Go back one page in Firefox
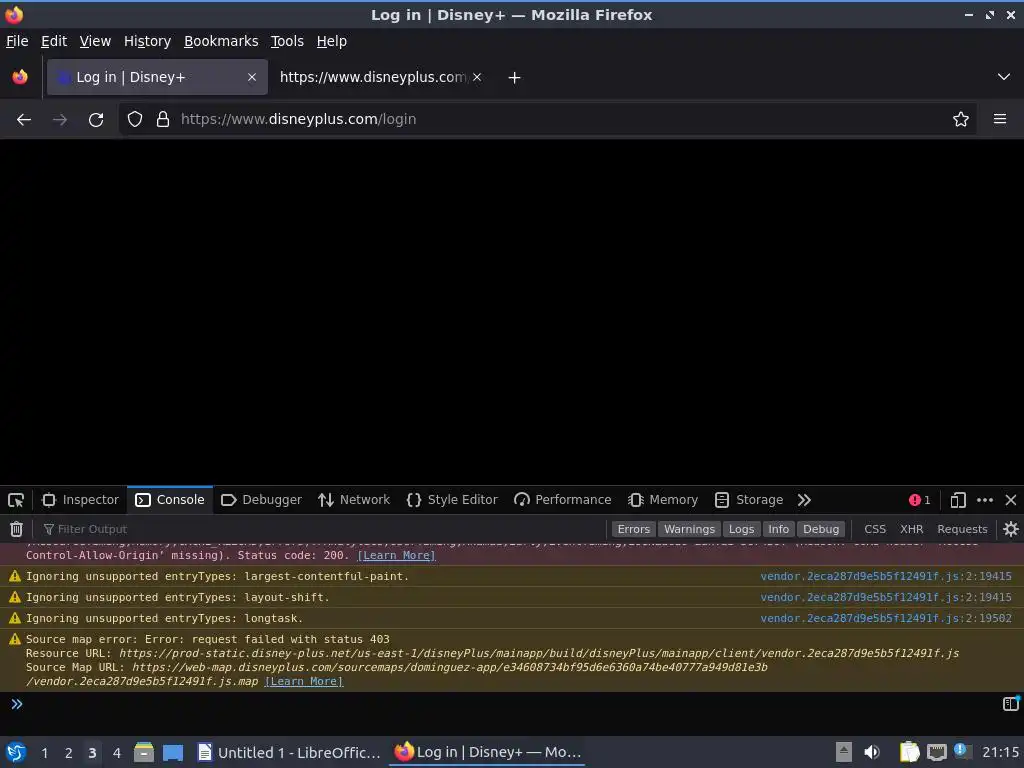 [x=24, y=120]
